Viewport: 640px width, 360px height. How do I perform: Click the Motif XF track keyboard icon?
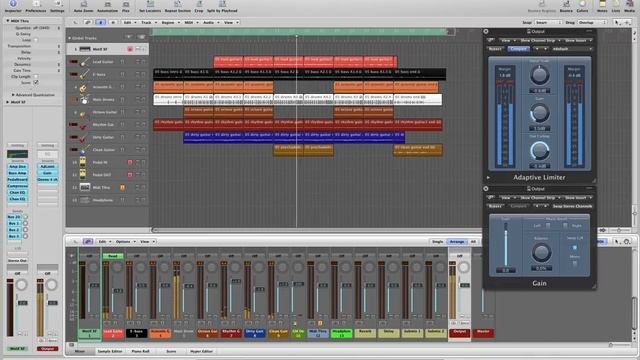(x=85, y=49)
